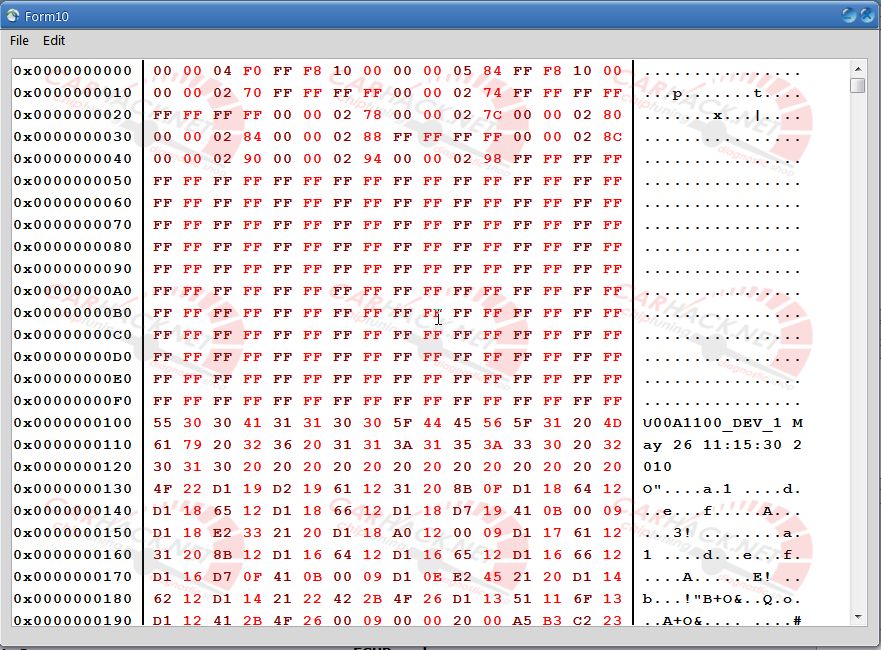Select address 0x0000000180
The width and height of the screenshot is (881, 650).
pyautogui.click(x=73, y=598)
